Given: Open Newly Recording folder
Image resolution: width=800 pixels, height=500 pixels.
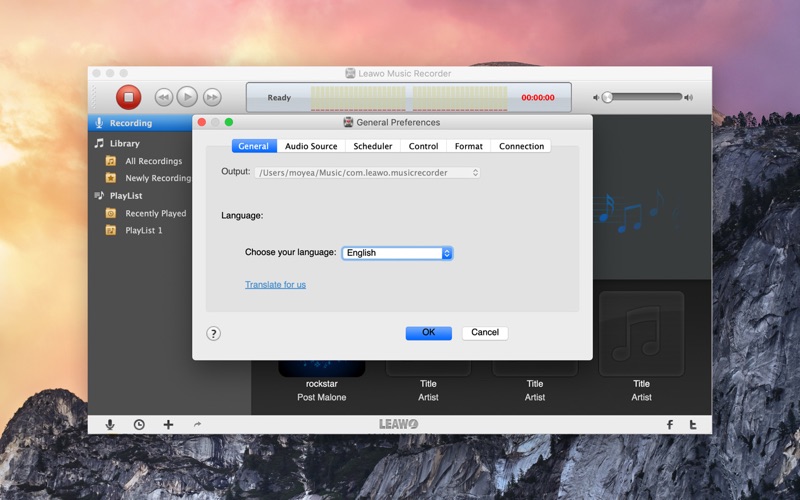Looking at the screenshot, I should (158, 178).
